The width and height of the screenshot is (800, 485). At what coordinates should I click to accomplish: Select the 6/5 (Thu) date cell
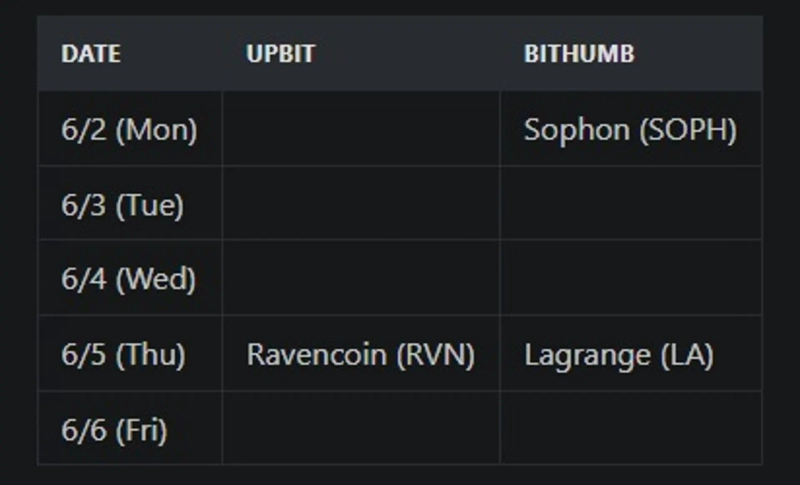pyautogui.click(x=123, y=355)
